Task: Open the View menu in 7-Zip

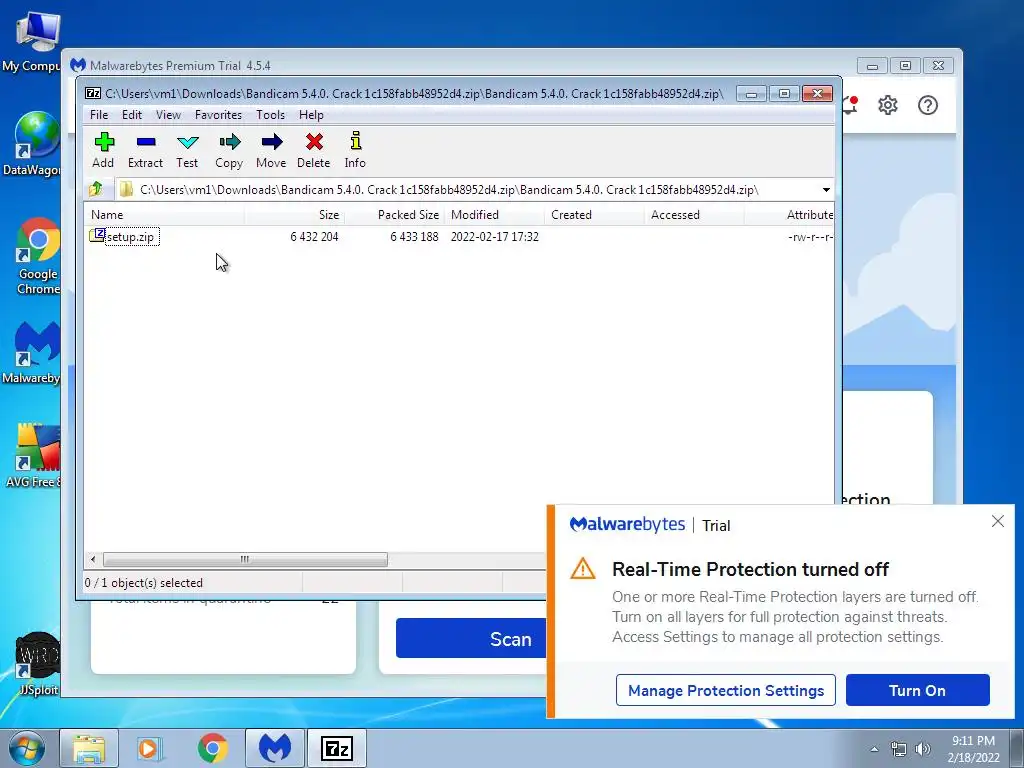Action: [x=168, y=115]
